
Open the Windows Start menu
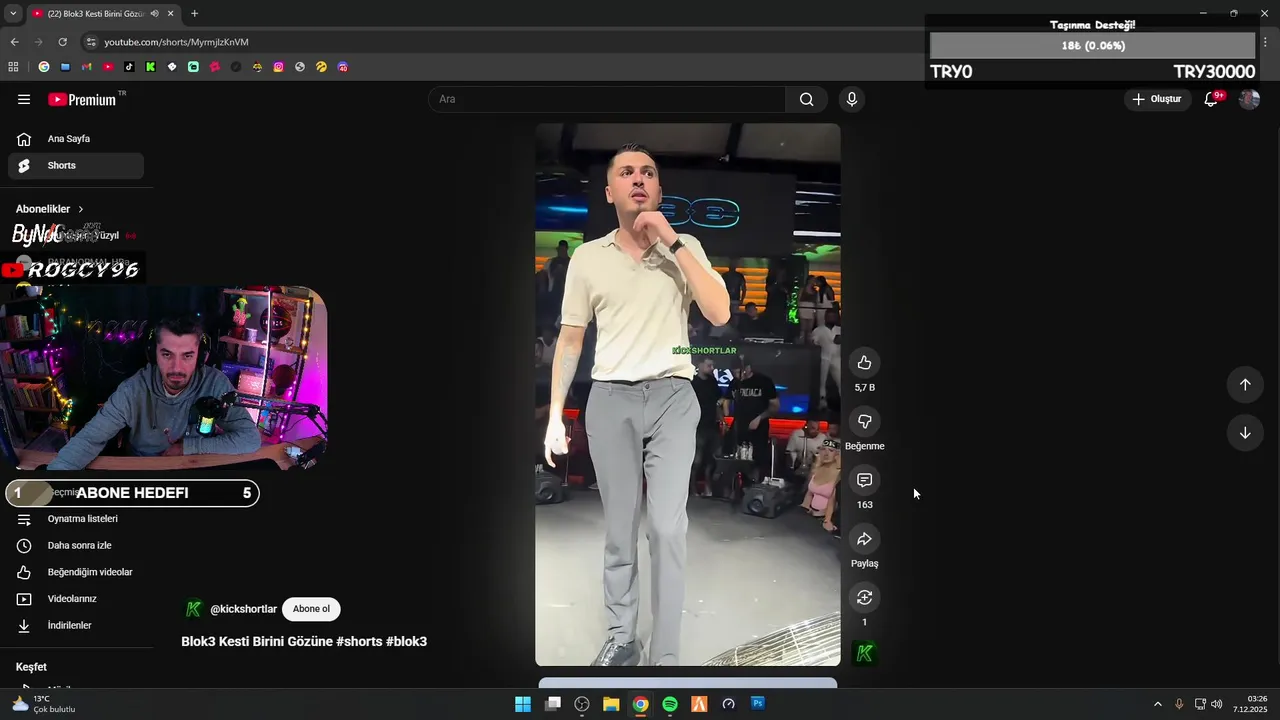point(523,704)
